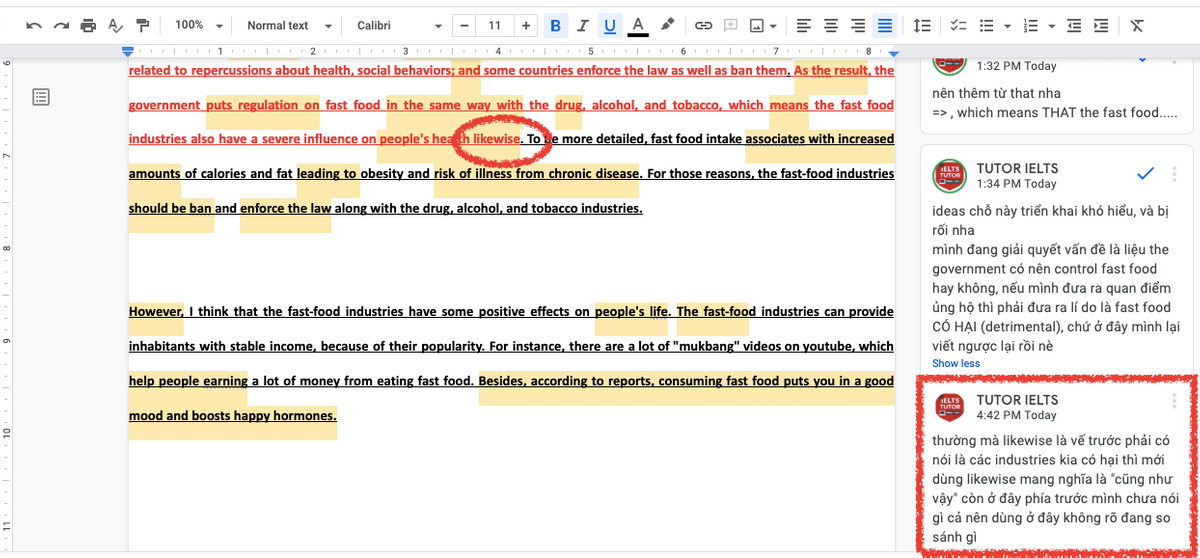Run spelling and grammar check

coord(115,25)
